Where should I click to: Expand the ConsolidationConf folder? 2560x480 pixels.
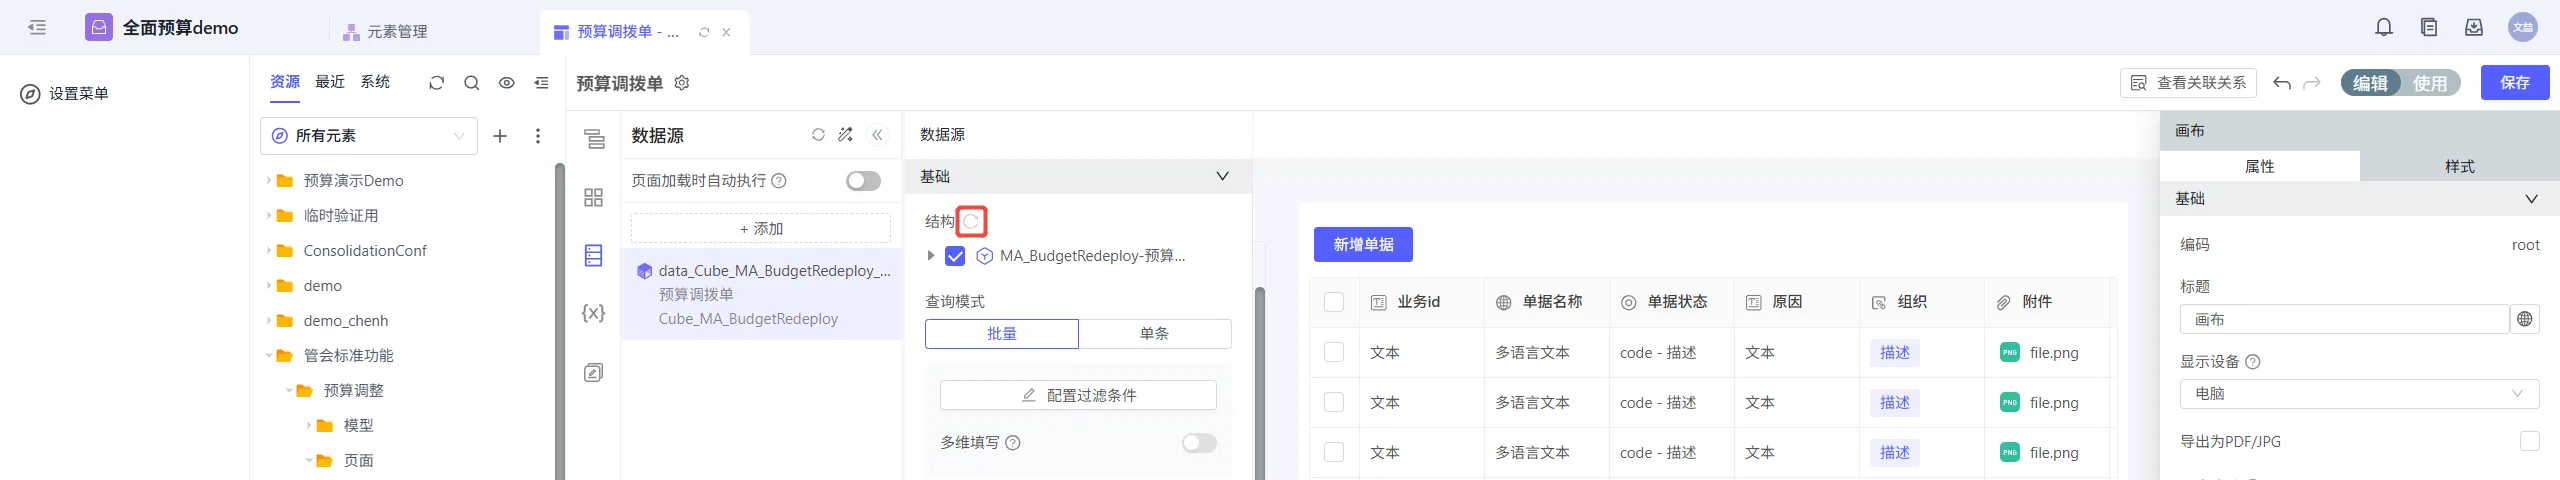(269, 251)
